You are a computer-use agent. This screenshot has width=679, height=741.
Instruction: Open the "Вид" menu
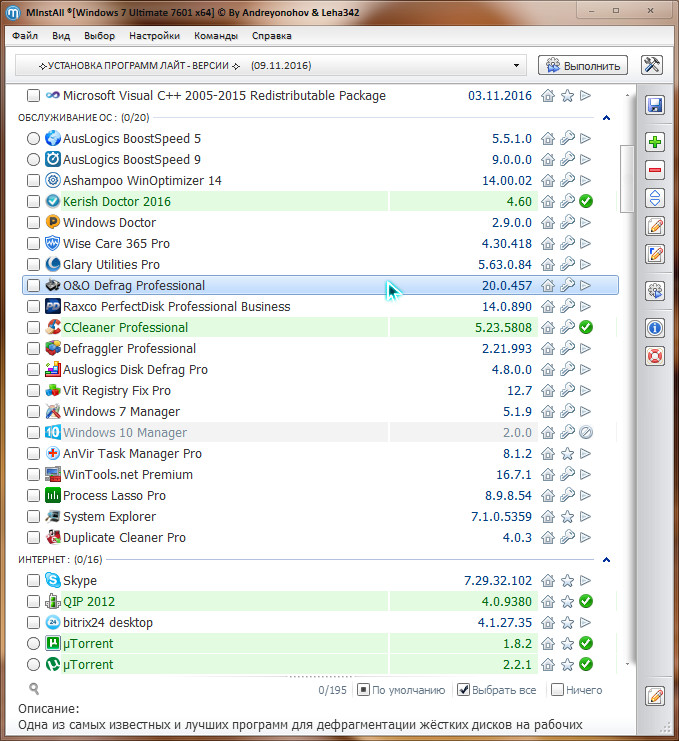click(61, 35)
